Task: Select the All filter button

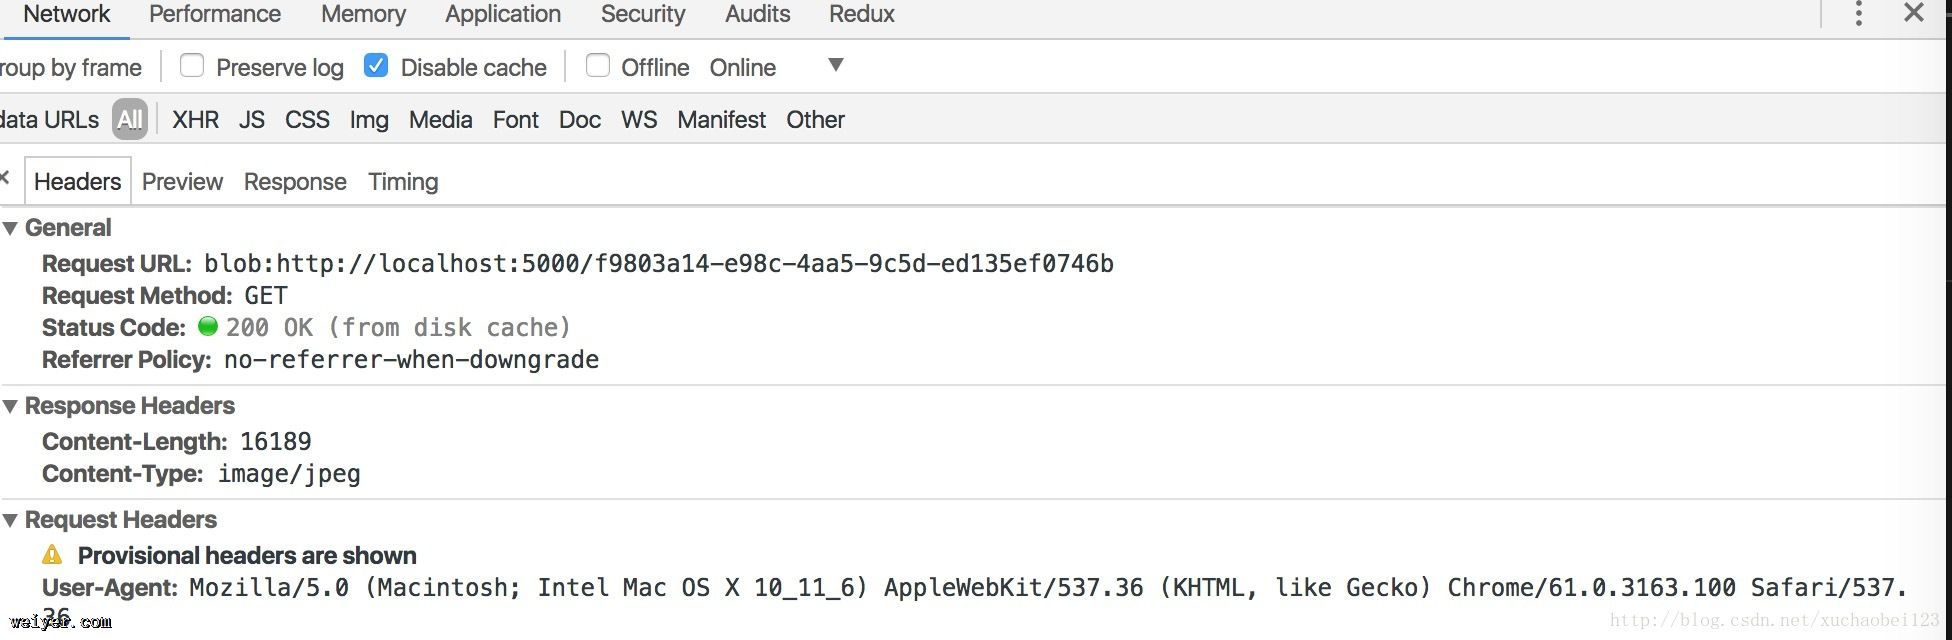Action: [x=130, y=120]
